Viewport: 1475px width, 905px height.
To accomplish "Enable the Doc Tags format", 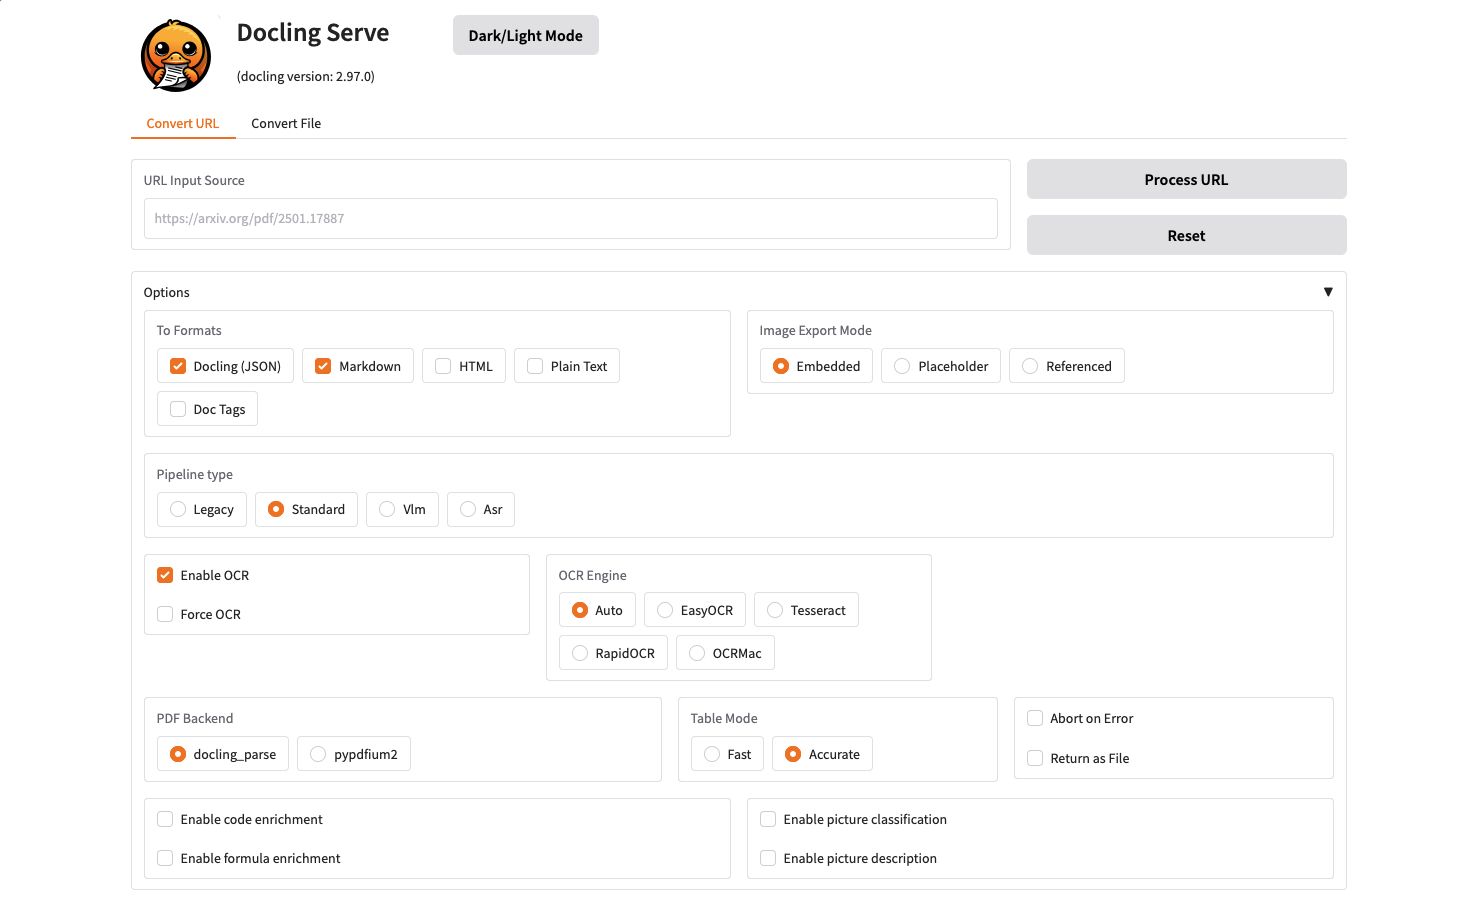I will point(178,409).
